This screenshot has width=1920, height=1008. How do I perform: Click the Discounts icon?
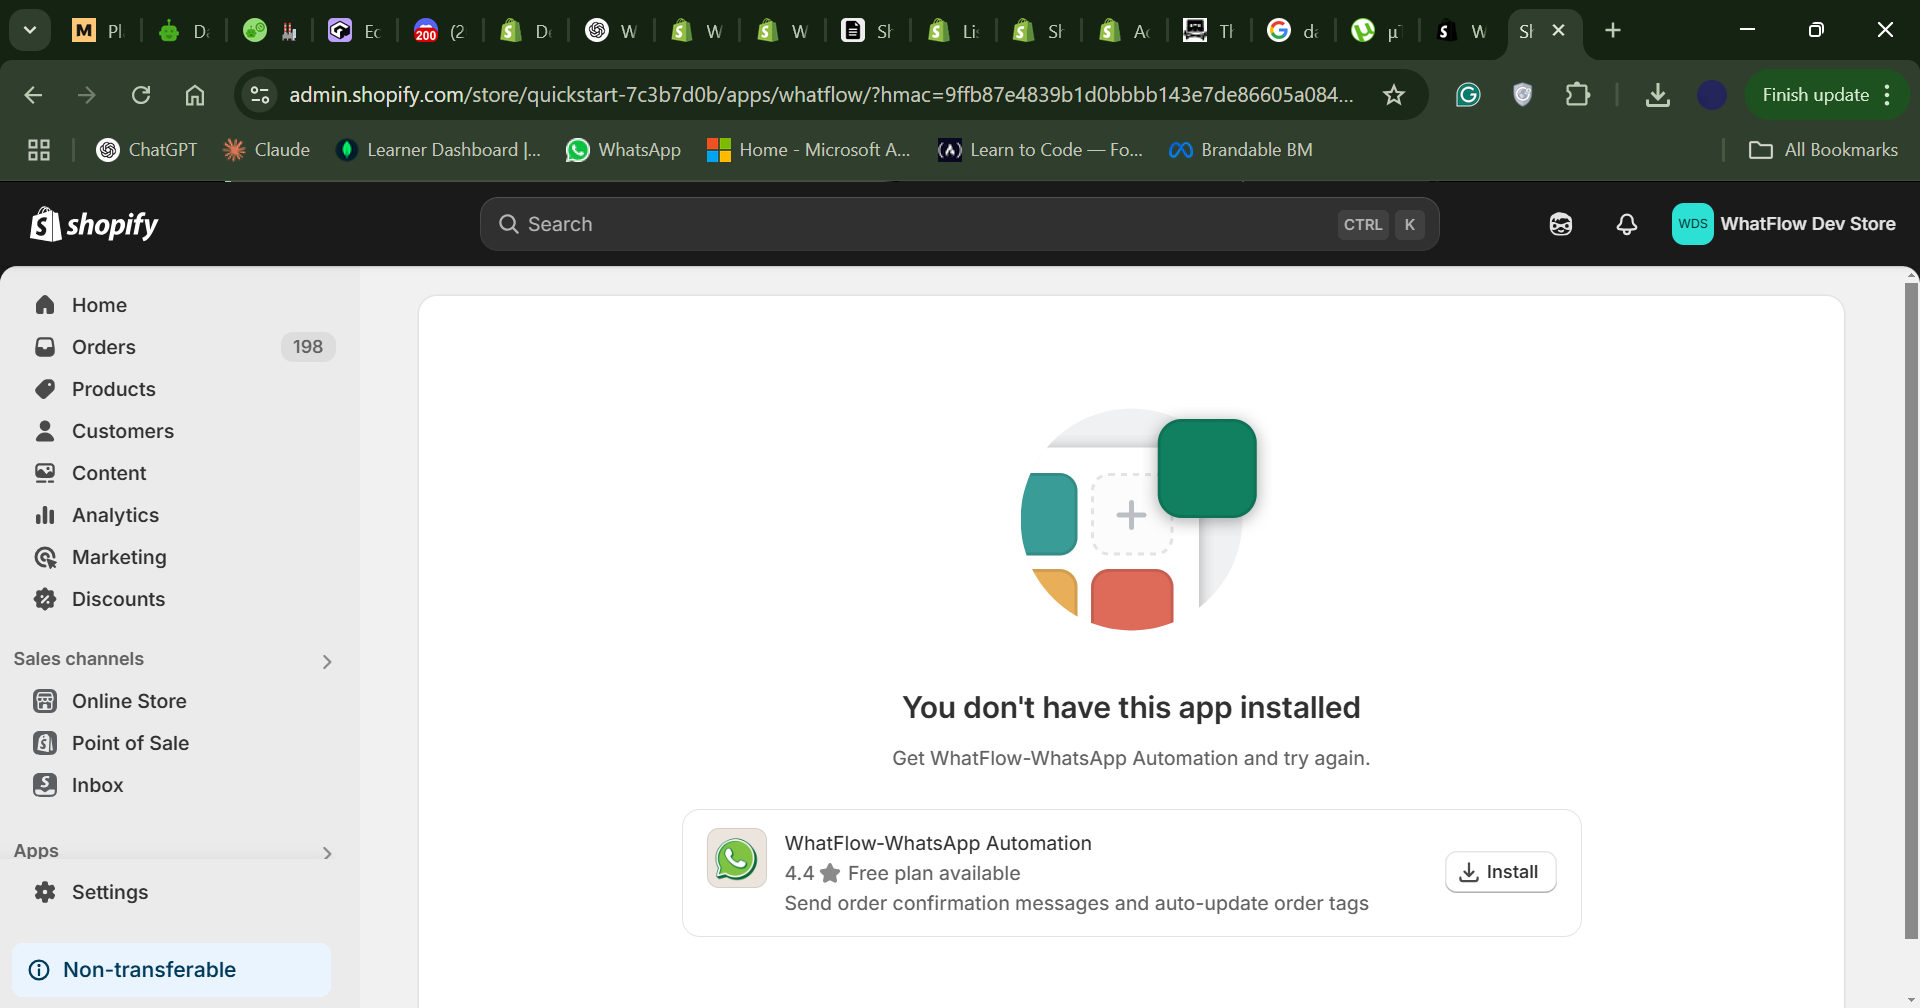click(45, 599)
